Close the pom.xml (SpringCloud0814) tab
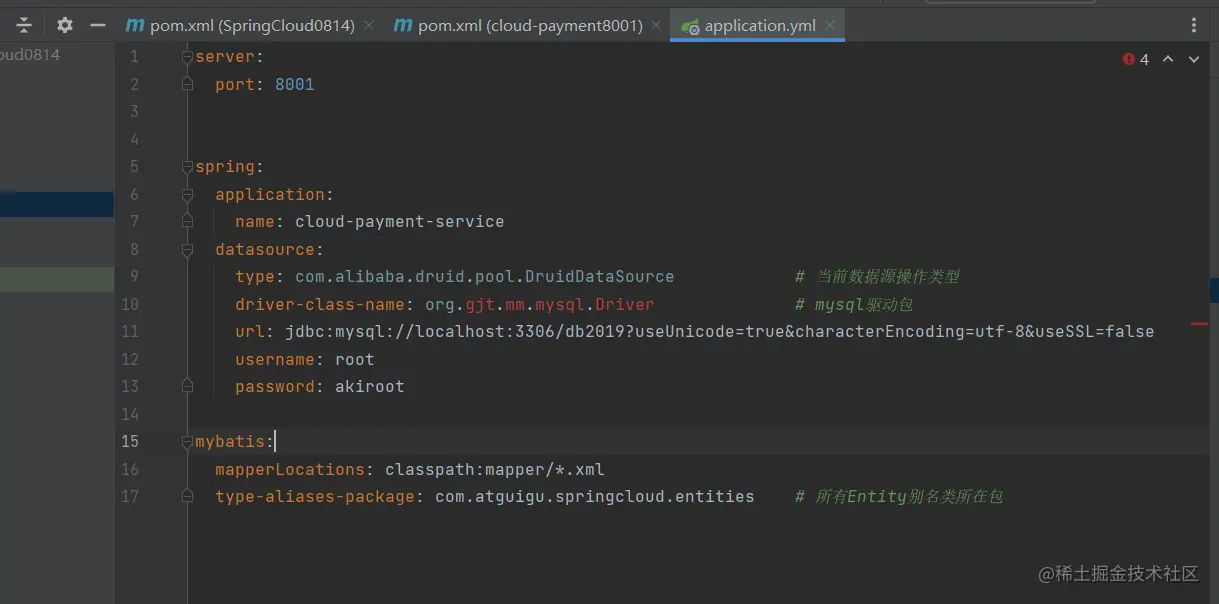Viewport: 1219px width, 604px height. pos(370,26)
